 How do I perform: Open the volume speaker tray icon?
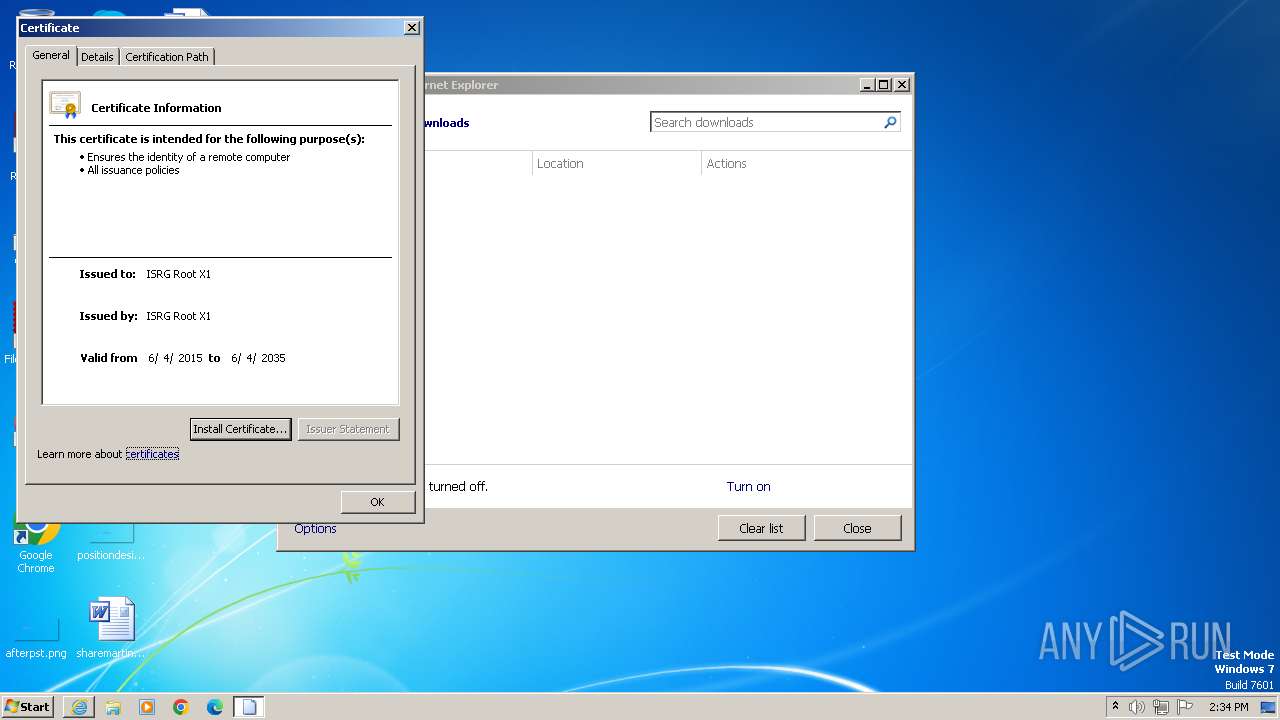[1137, 707]
